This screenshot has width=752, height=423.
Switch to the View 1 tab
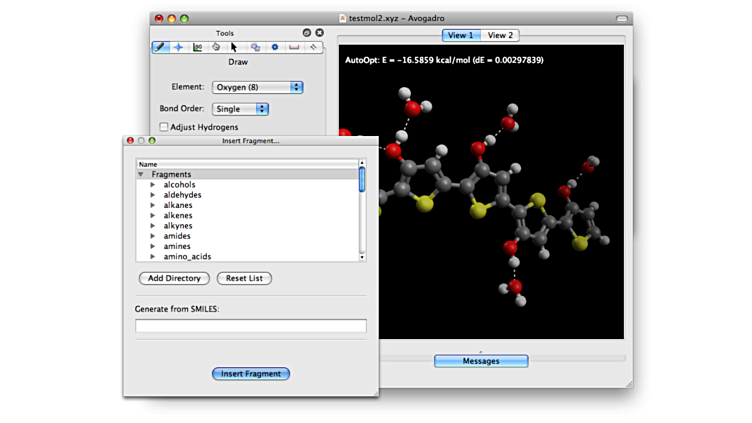pyautogui.click(x=462, y=35)
